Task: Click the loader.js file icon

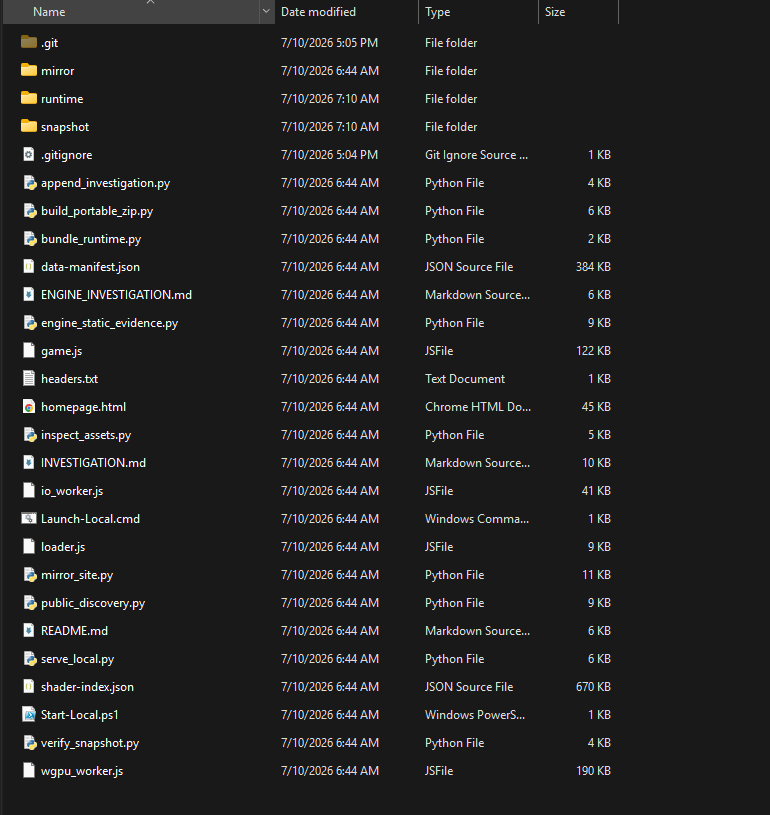Action: pos(29,547)
